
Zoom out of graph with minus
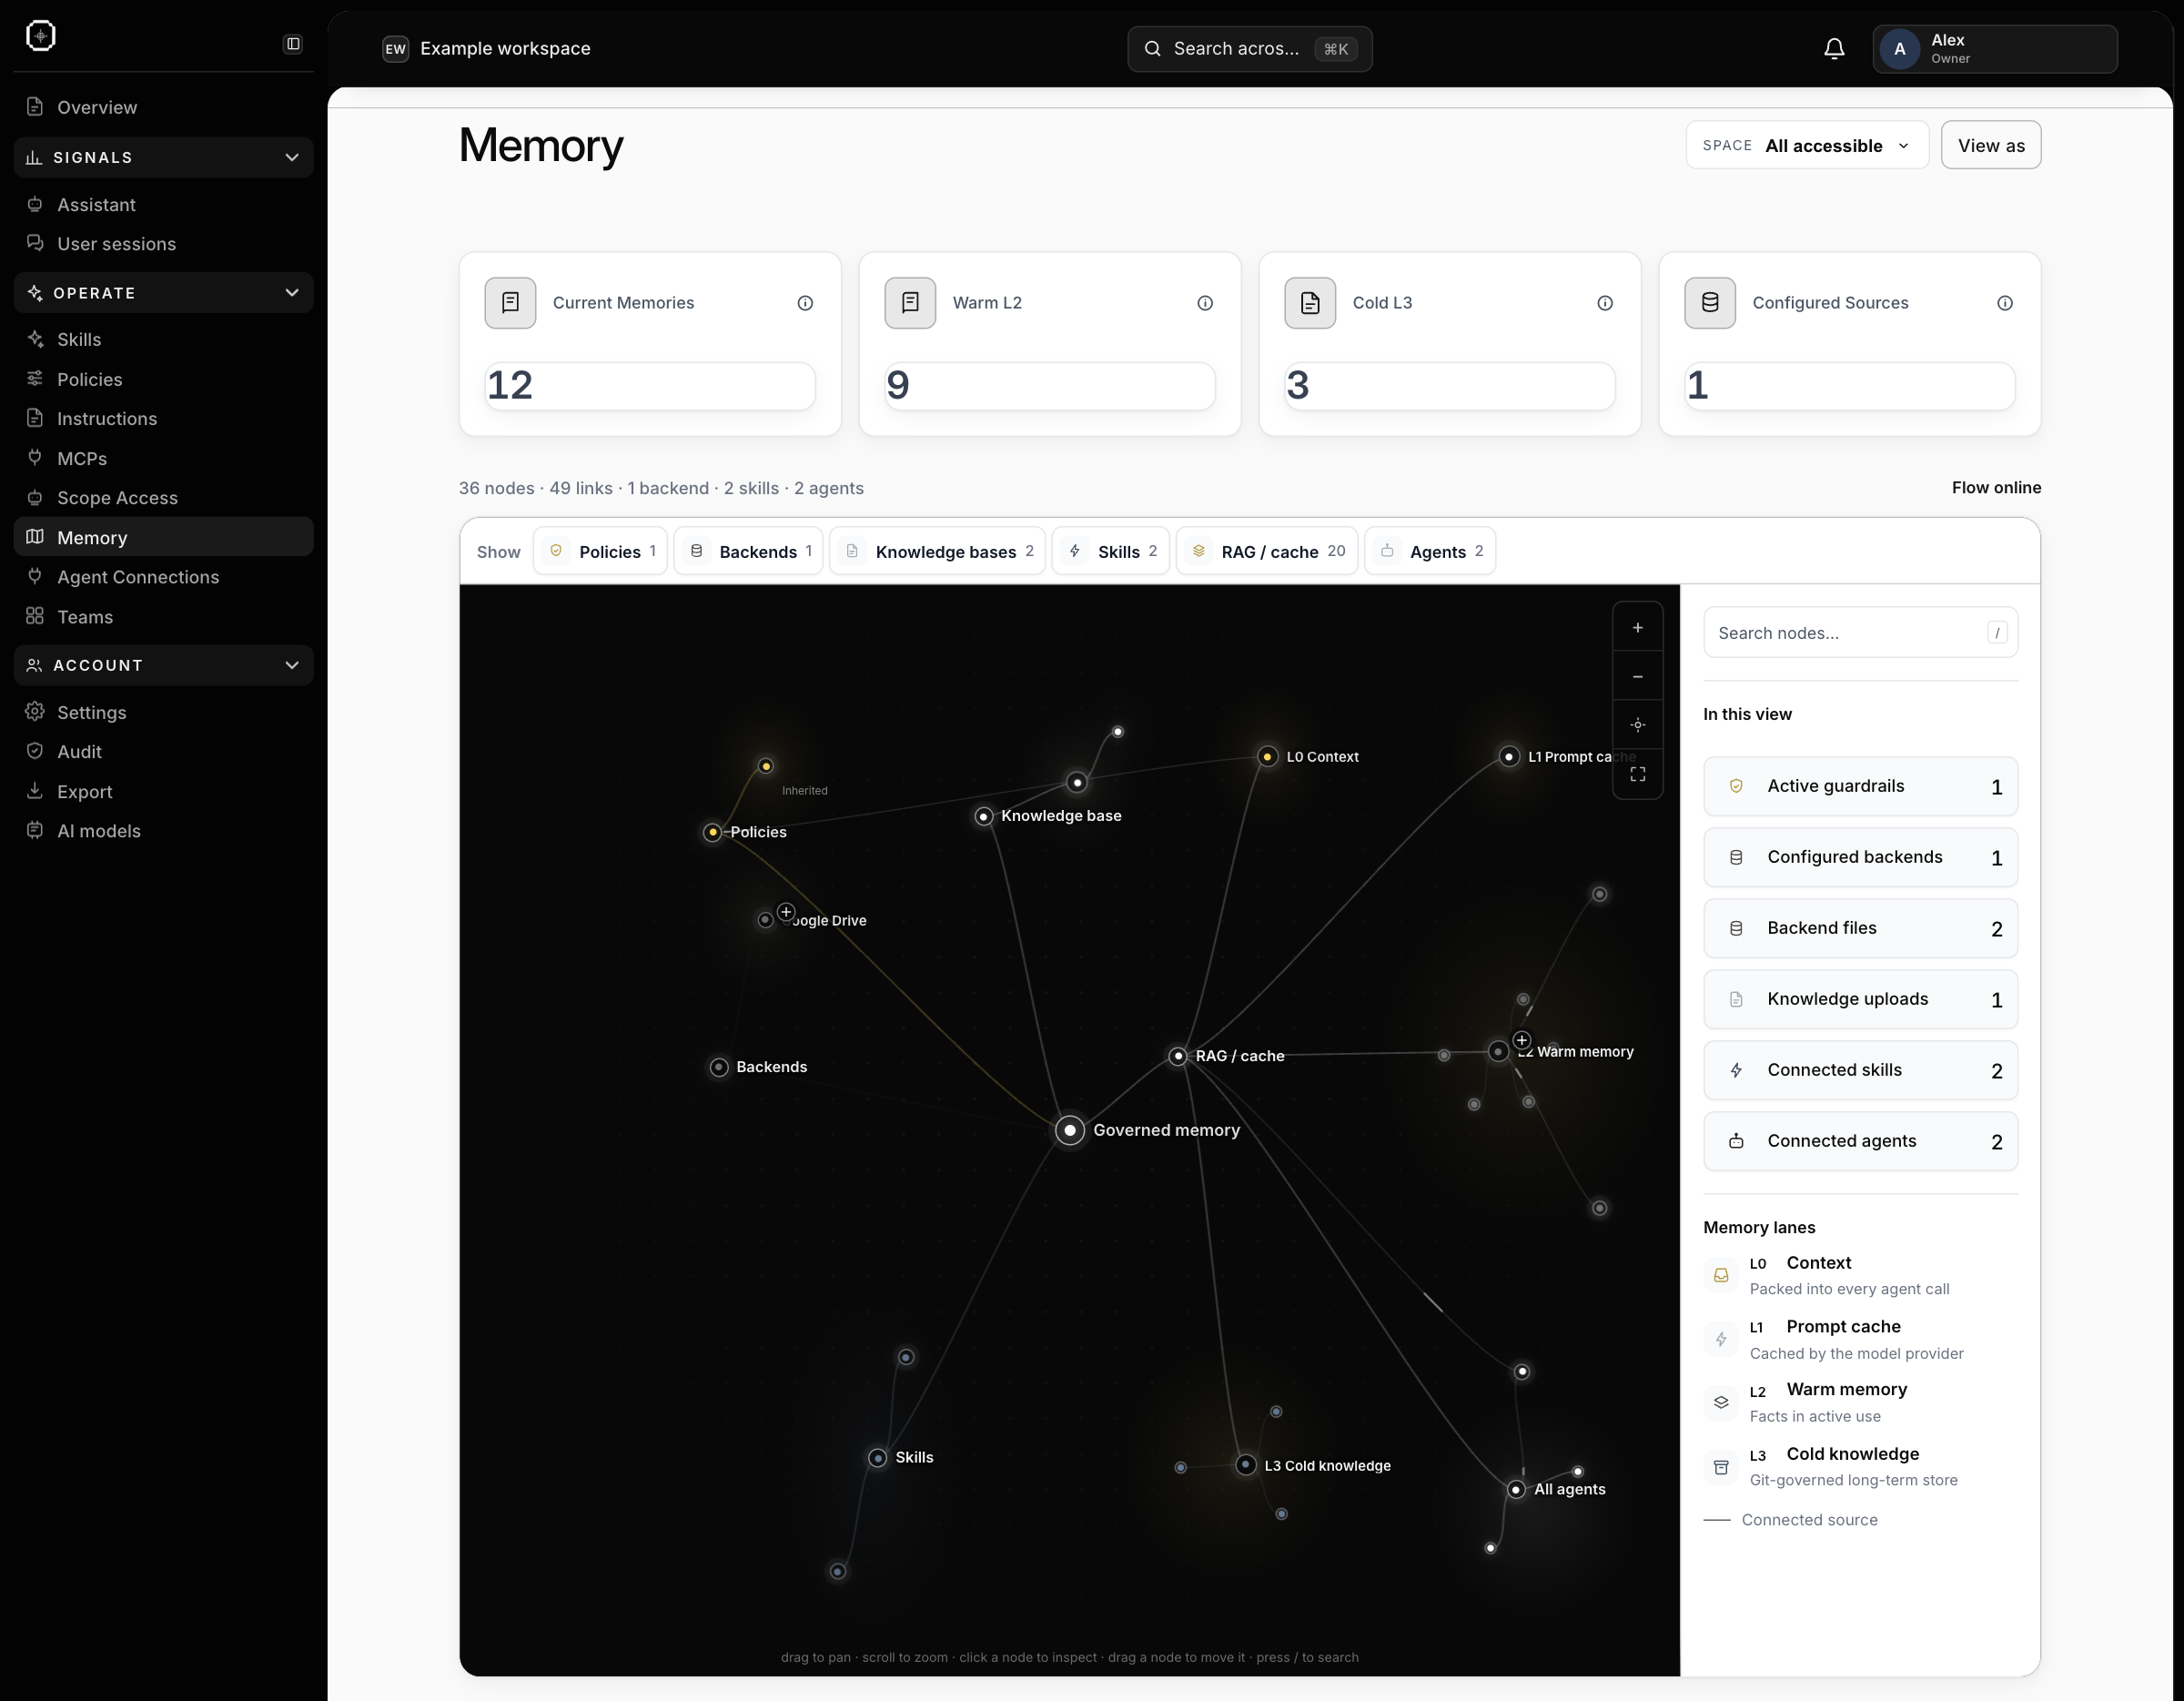click(x=1637, y=676)
